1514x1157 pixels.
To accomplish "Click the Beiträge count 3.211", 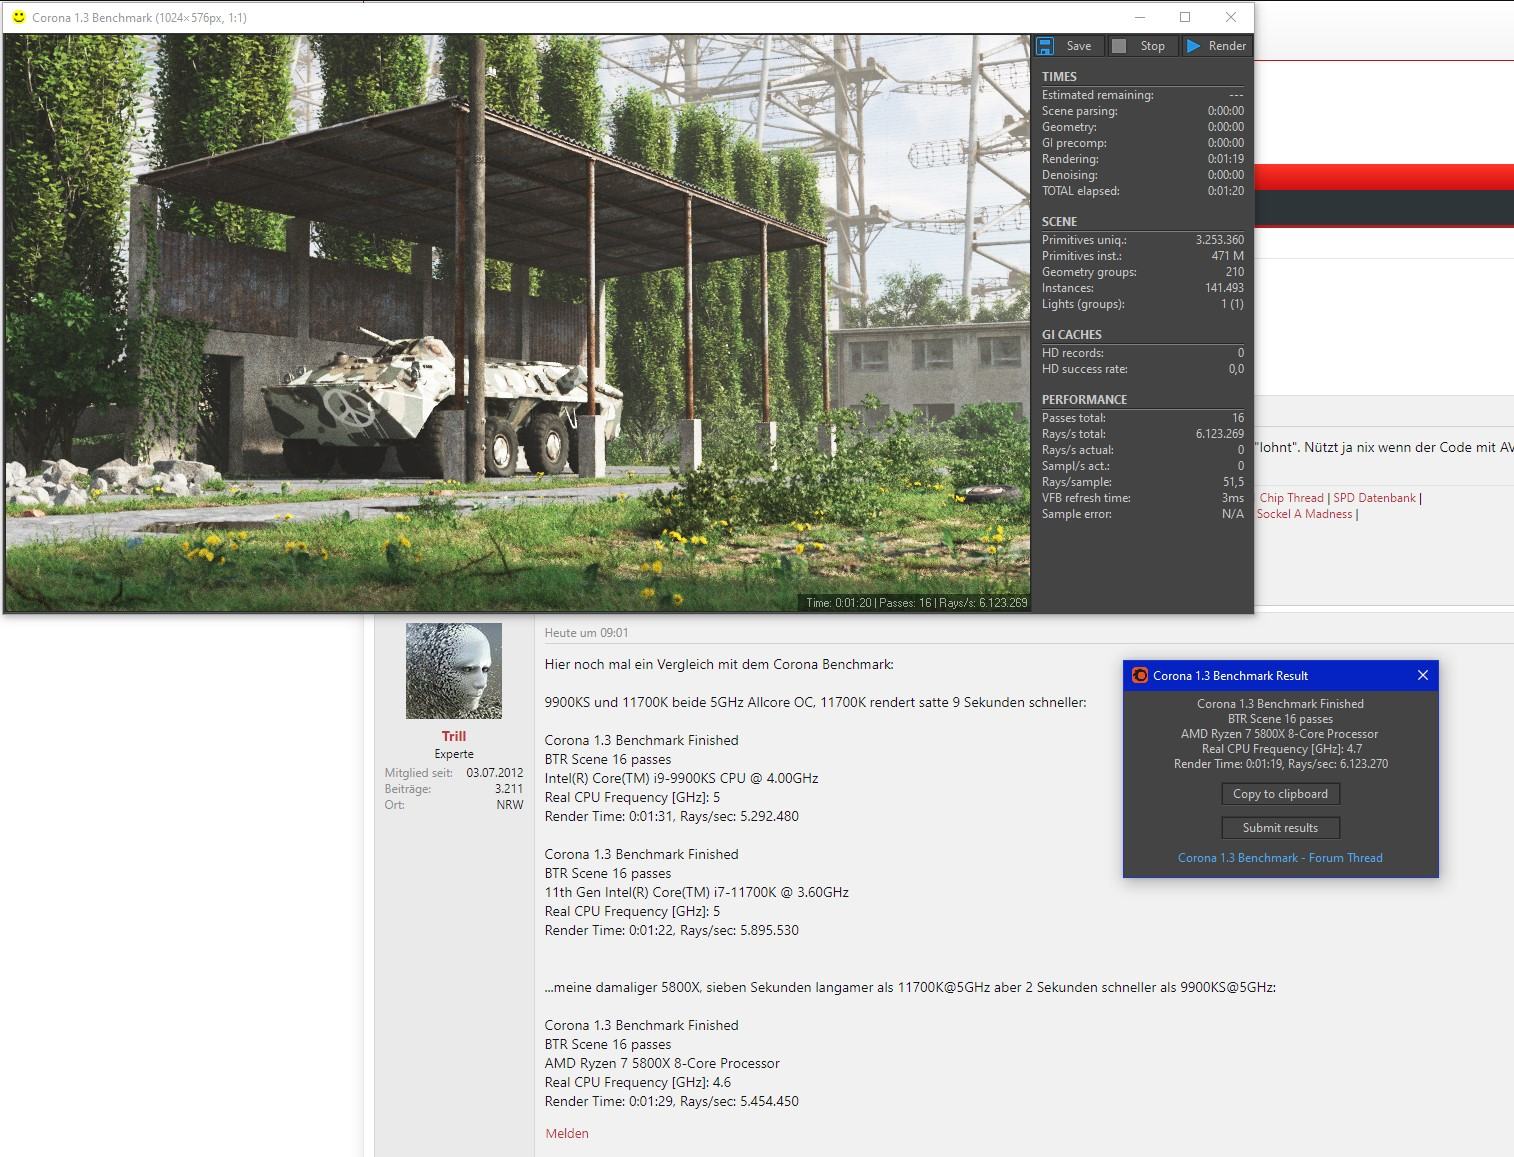I will tap(509, 789).
